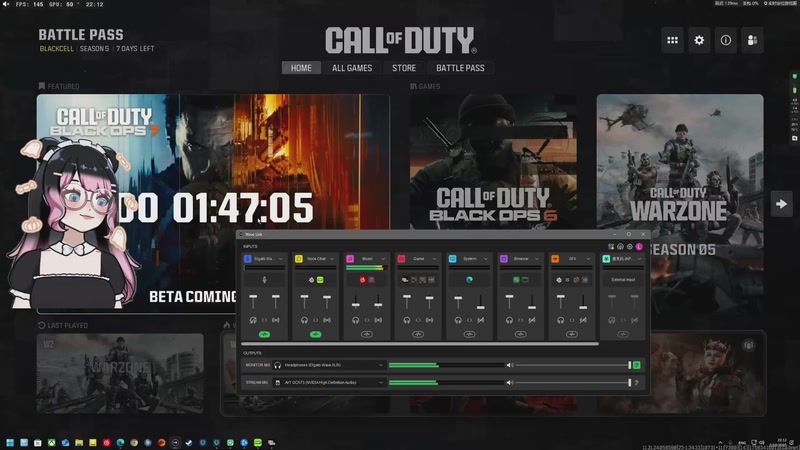Expand Browser channel dropdown
The width and height of the screenshot is (800, 450).
[537, 259]
